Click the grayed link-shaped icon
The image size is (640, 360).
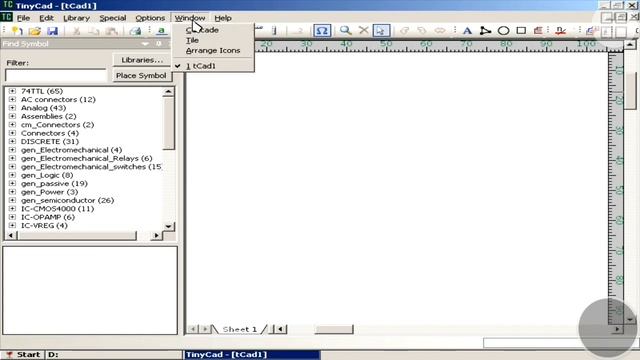440,31
